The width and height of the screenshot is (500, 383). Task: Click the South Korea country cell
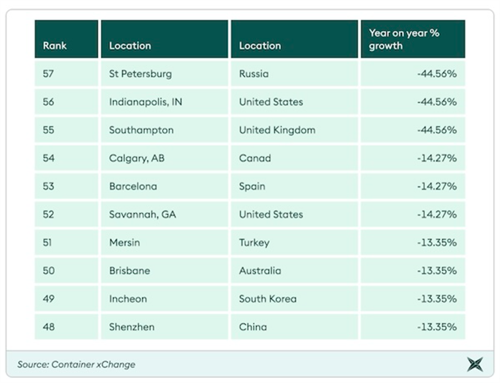tap(294, 299)
